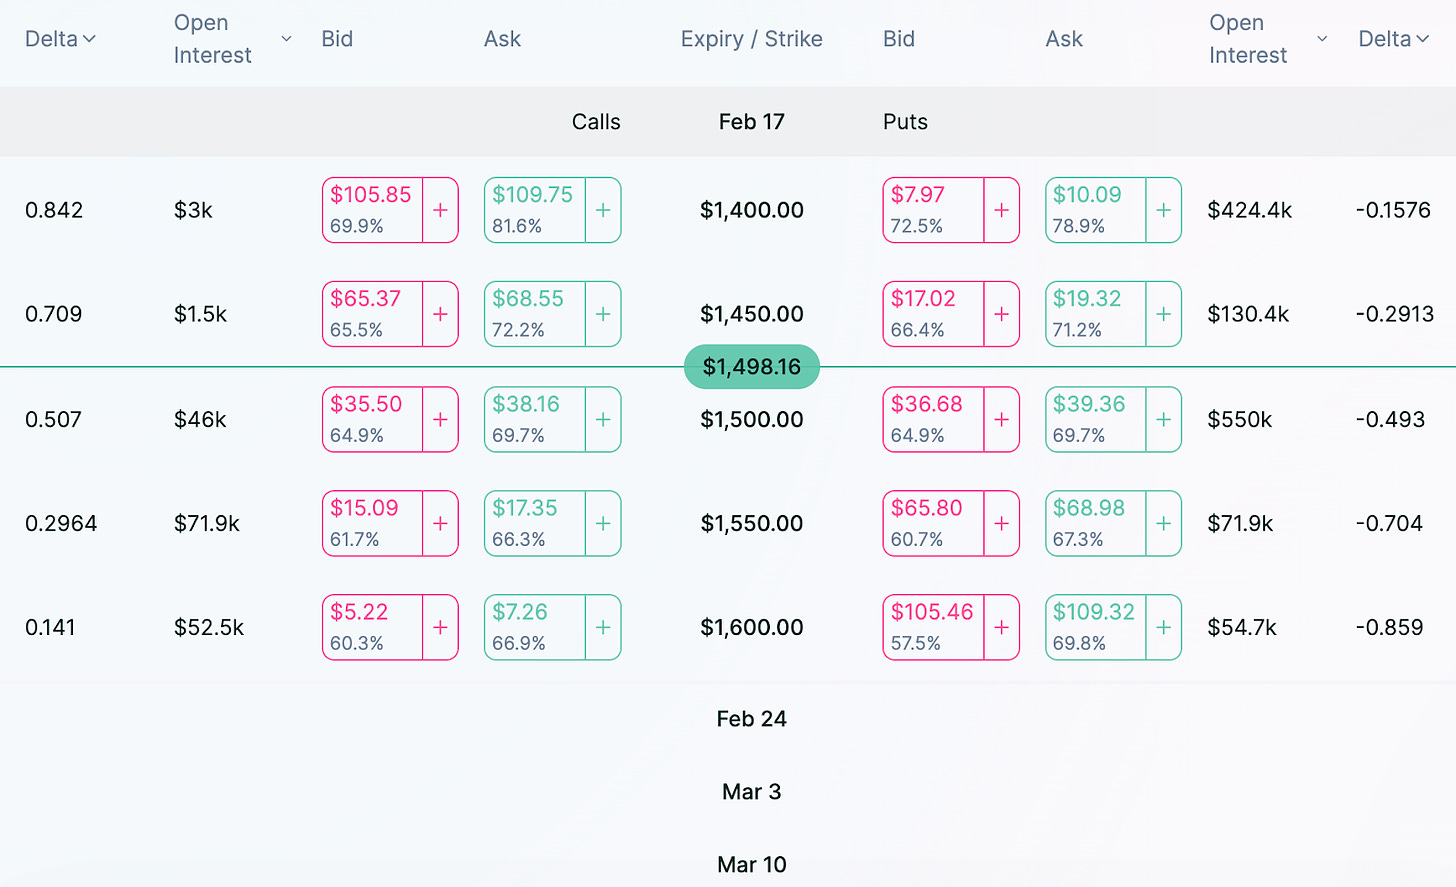Image resolution: width=1456 pixels, height=887 pixels.
Task: Add the $1,450 put bid $17.02 via plus
Action: [x=1001, y=314]
